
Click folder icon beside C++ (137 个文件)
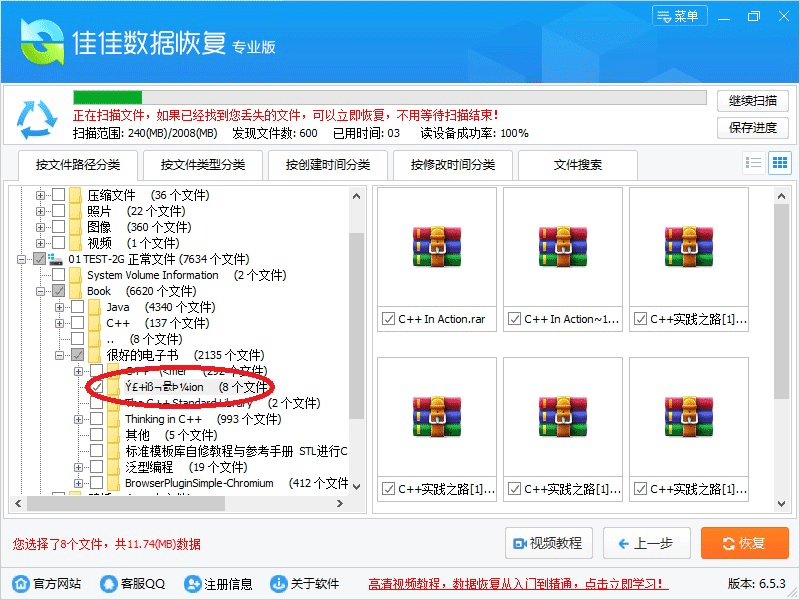[94, 323]
